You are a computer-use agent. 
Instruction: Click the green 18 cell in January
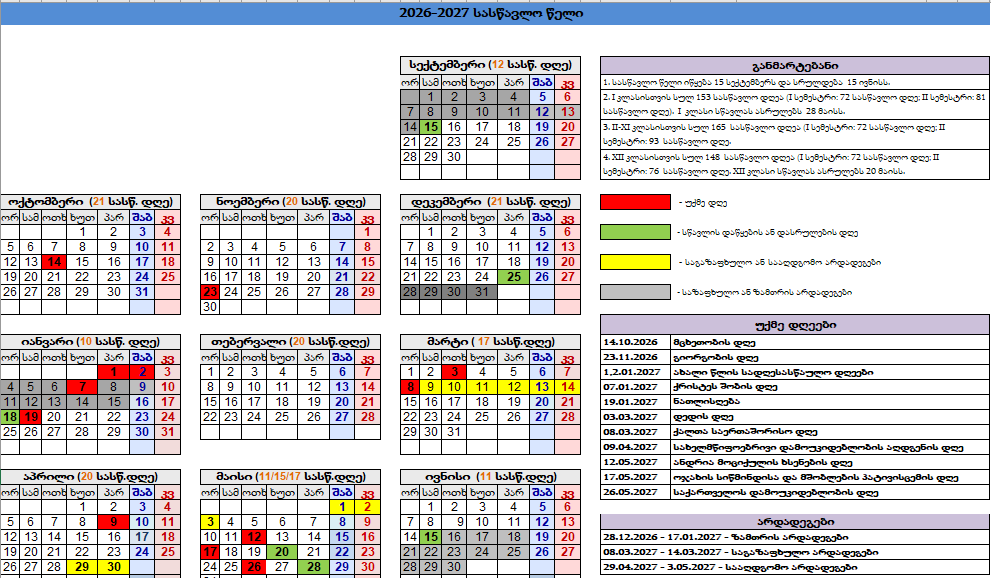(x=10, y=417)
